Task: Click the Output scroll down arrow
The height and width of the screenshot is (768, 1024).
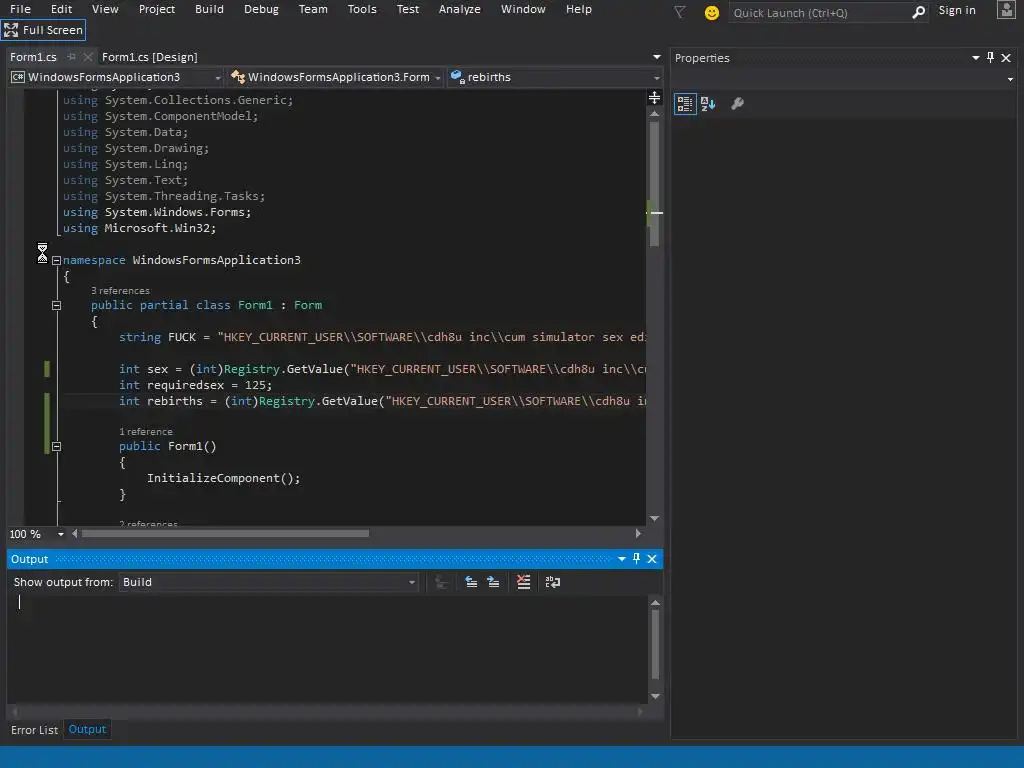Action: point(655,697)
